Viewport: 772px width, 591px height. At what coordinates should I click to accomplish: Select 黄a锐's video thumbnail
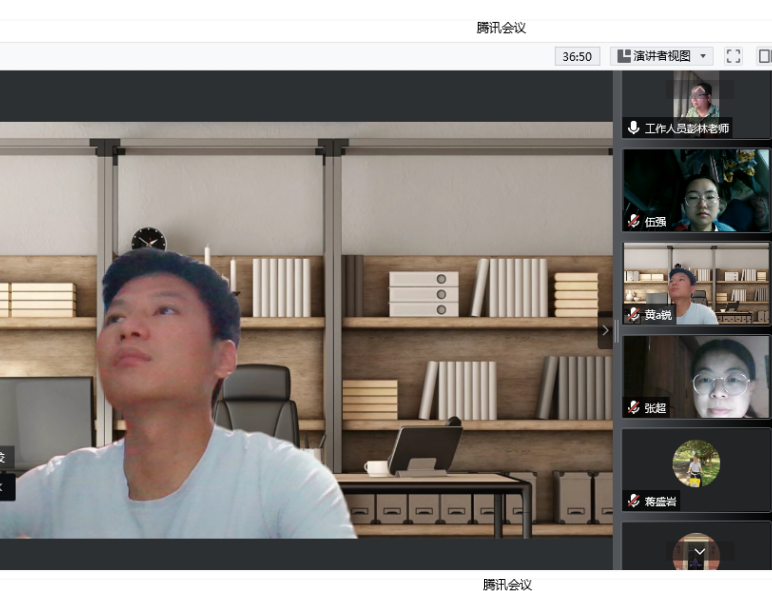coord(696,283)
